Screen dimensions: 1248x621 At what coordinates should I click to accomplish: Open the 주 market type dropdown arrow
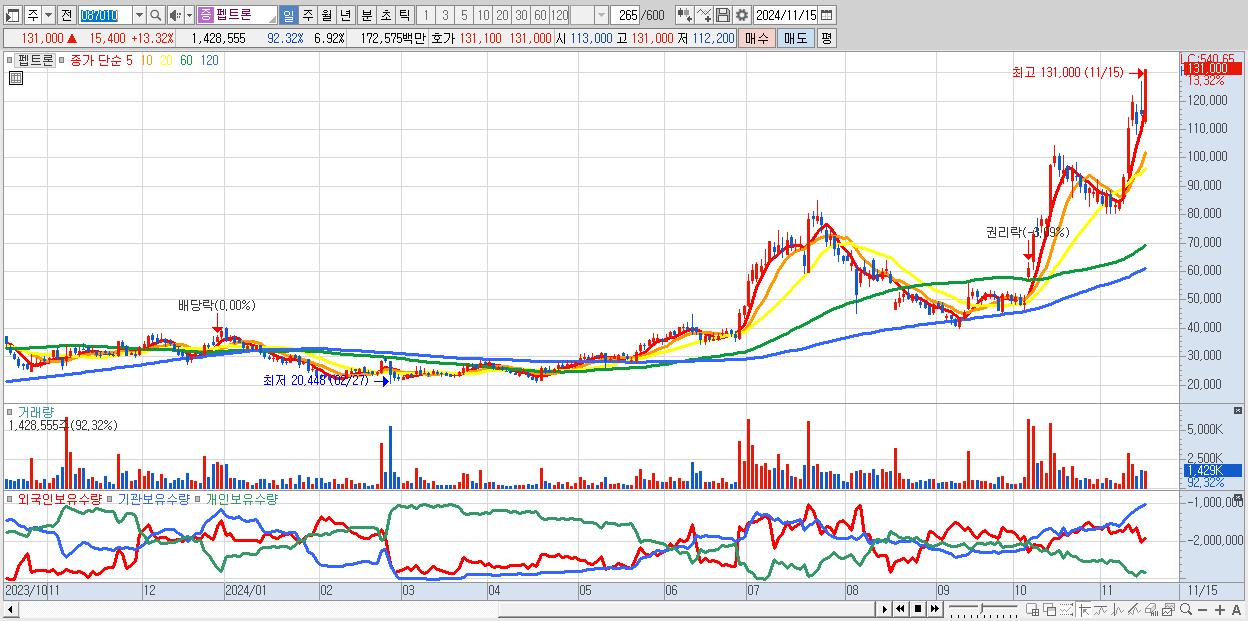pos(48,15)
